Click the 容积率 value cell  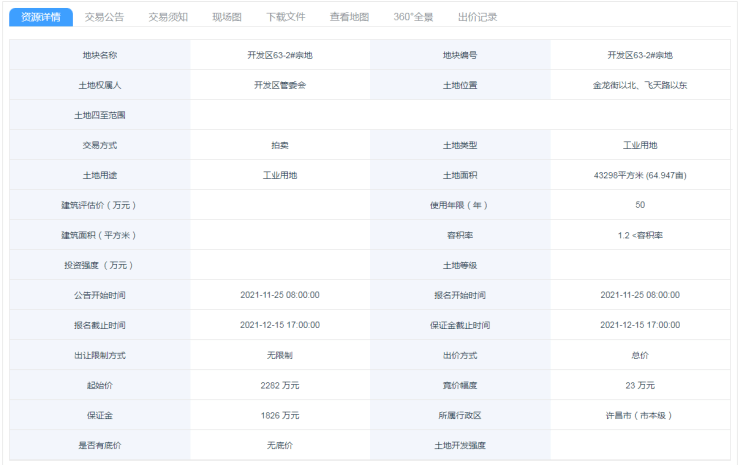639,235
